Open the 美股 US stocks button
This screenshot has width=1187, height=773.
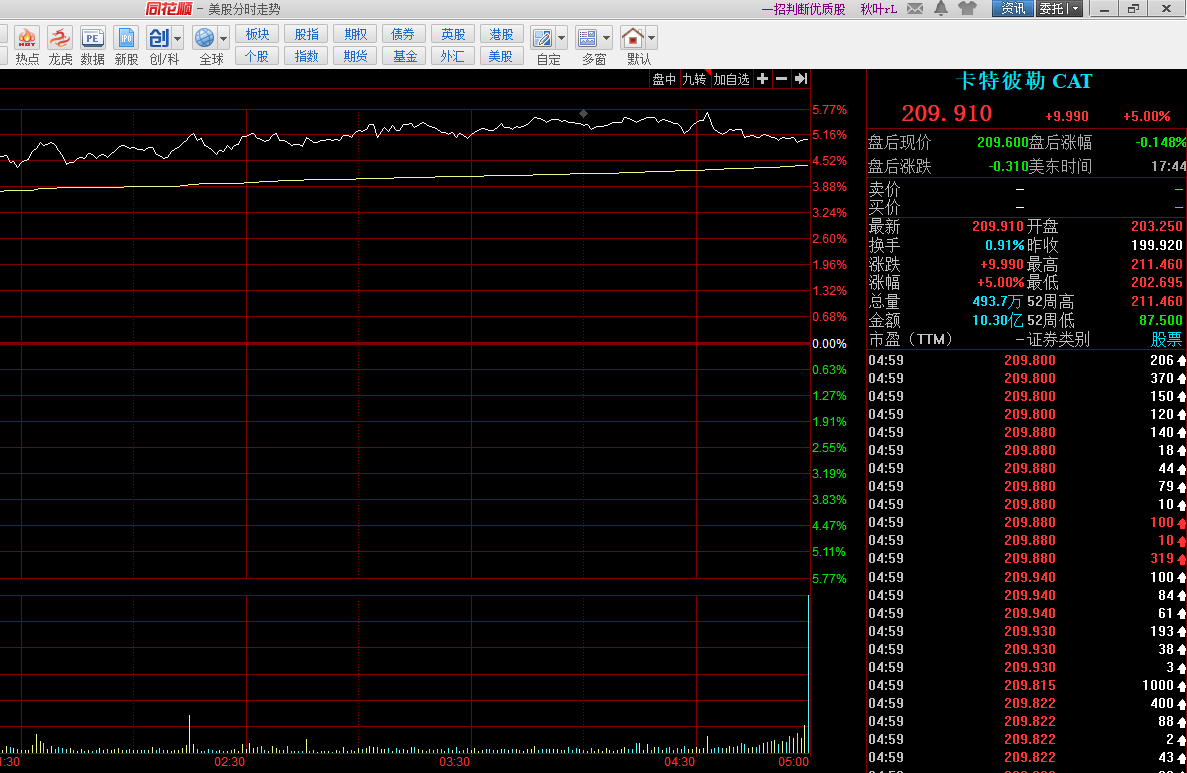click(x=501, y=56)
